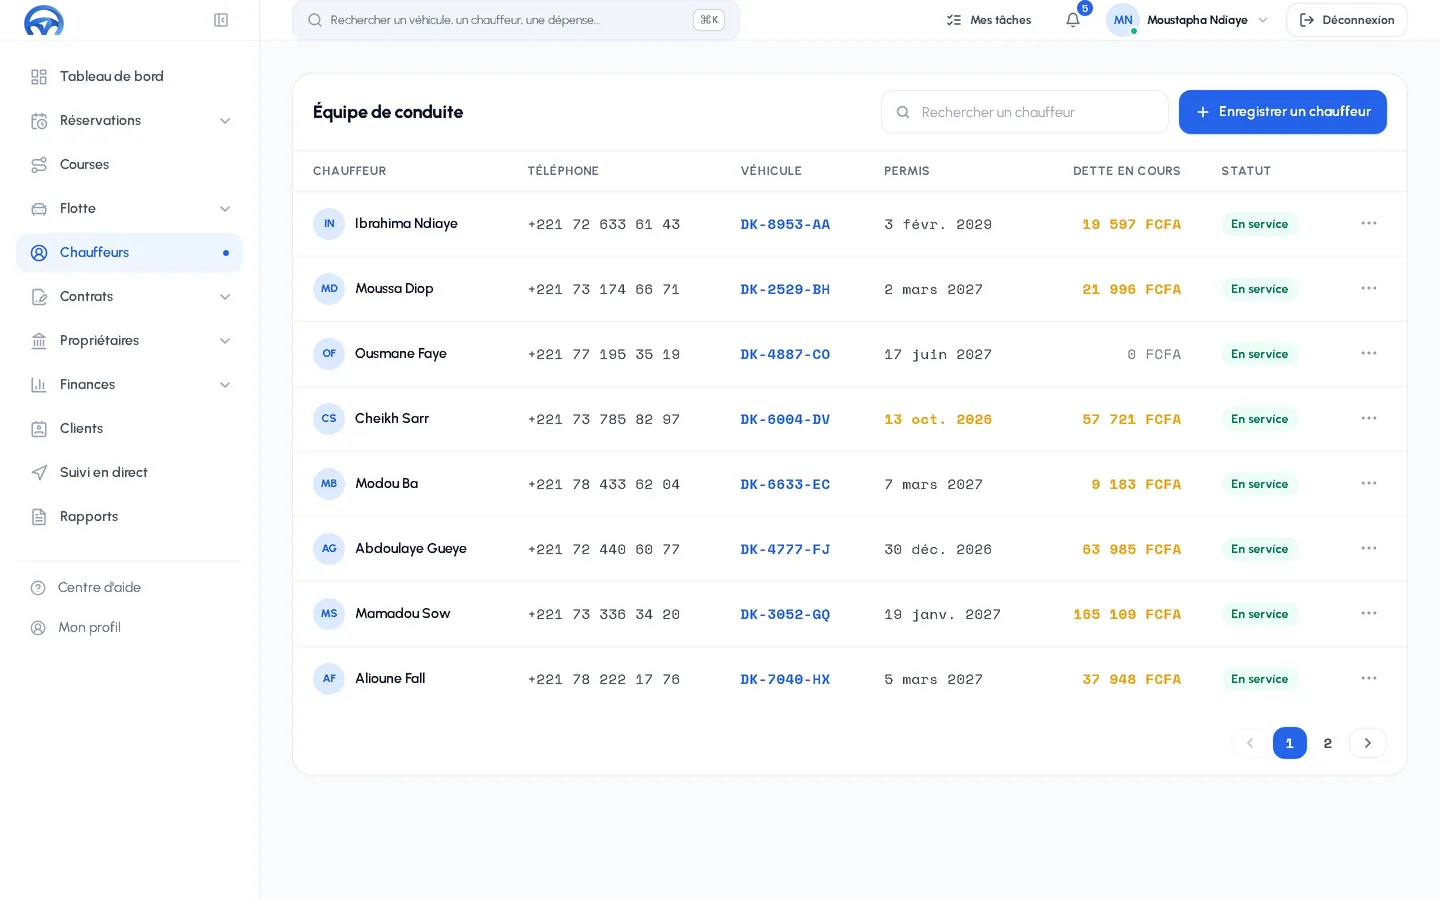Open row actions for Abdoulaye Gueye
Image resolution: width=1440 pixels, height=900 pixels.
click(1369, 548)
